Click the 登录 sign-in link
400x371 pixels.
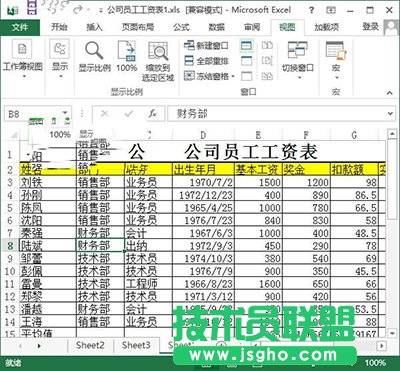(x=370, y=27)
